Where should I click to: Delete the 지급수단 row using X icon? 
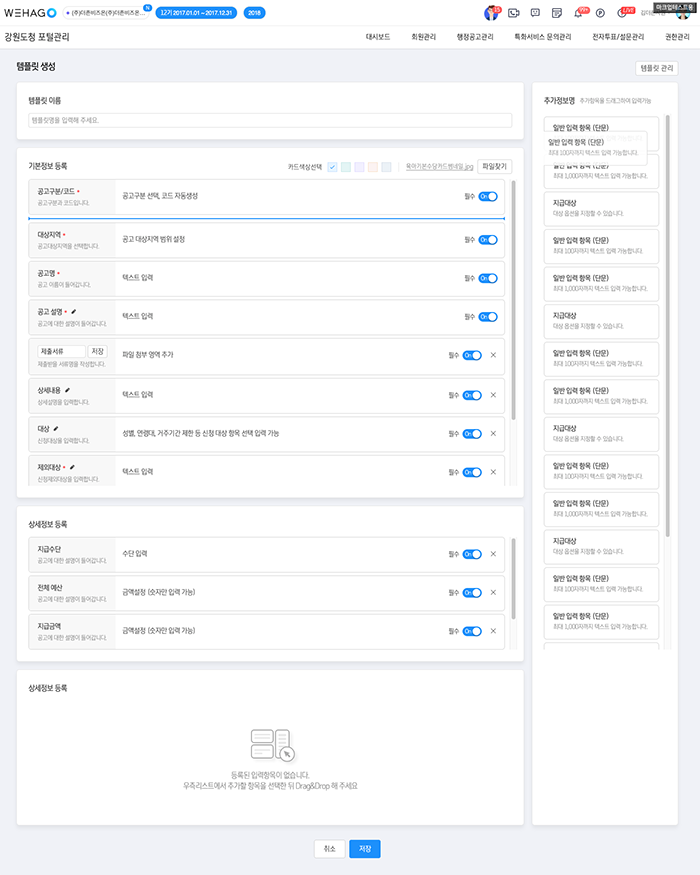pos(493,554)
